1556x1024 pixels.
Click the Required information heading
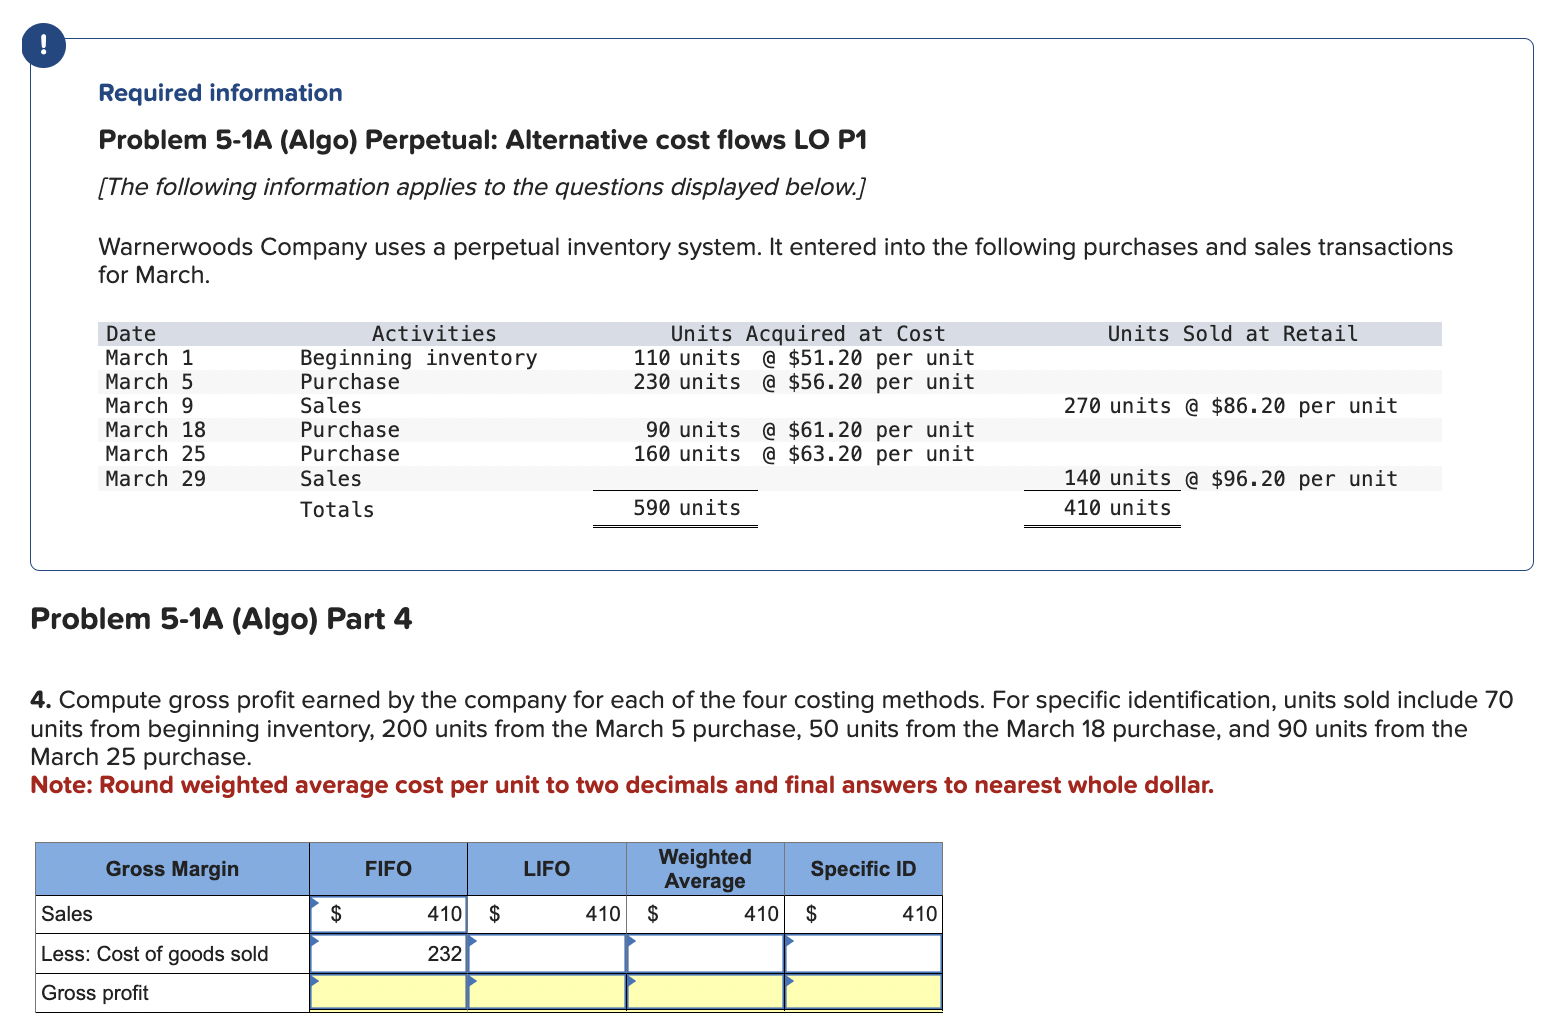coord(219,92)
